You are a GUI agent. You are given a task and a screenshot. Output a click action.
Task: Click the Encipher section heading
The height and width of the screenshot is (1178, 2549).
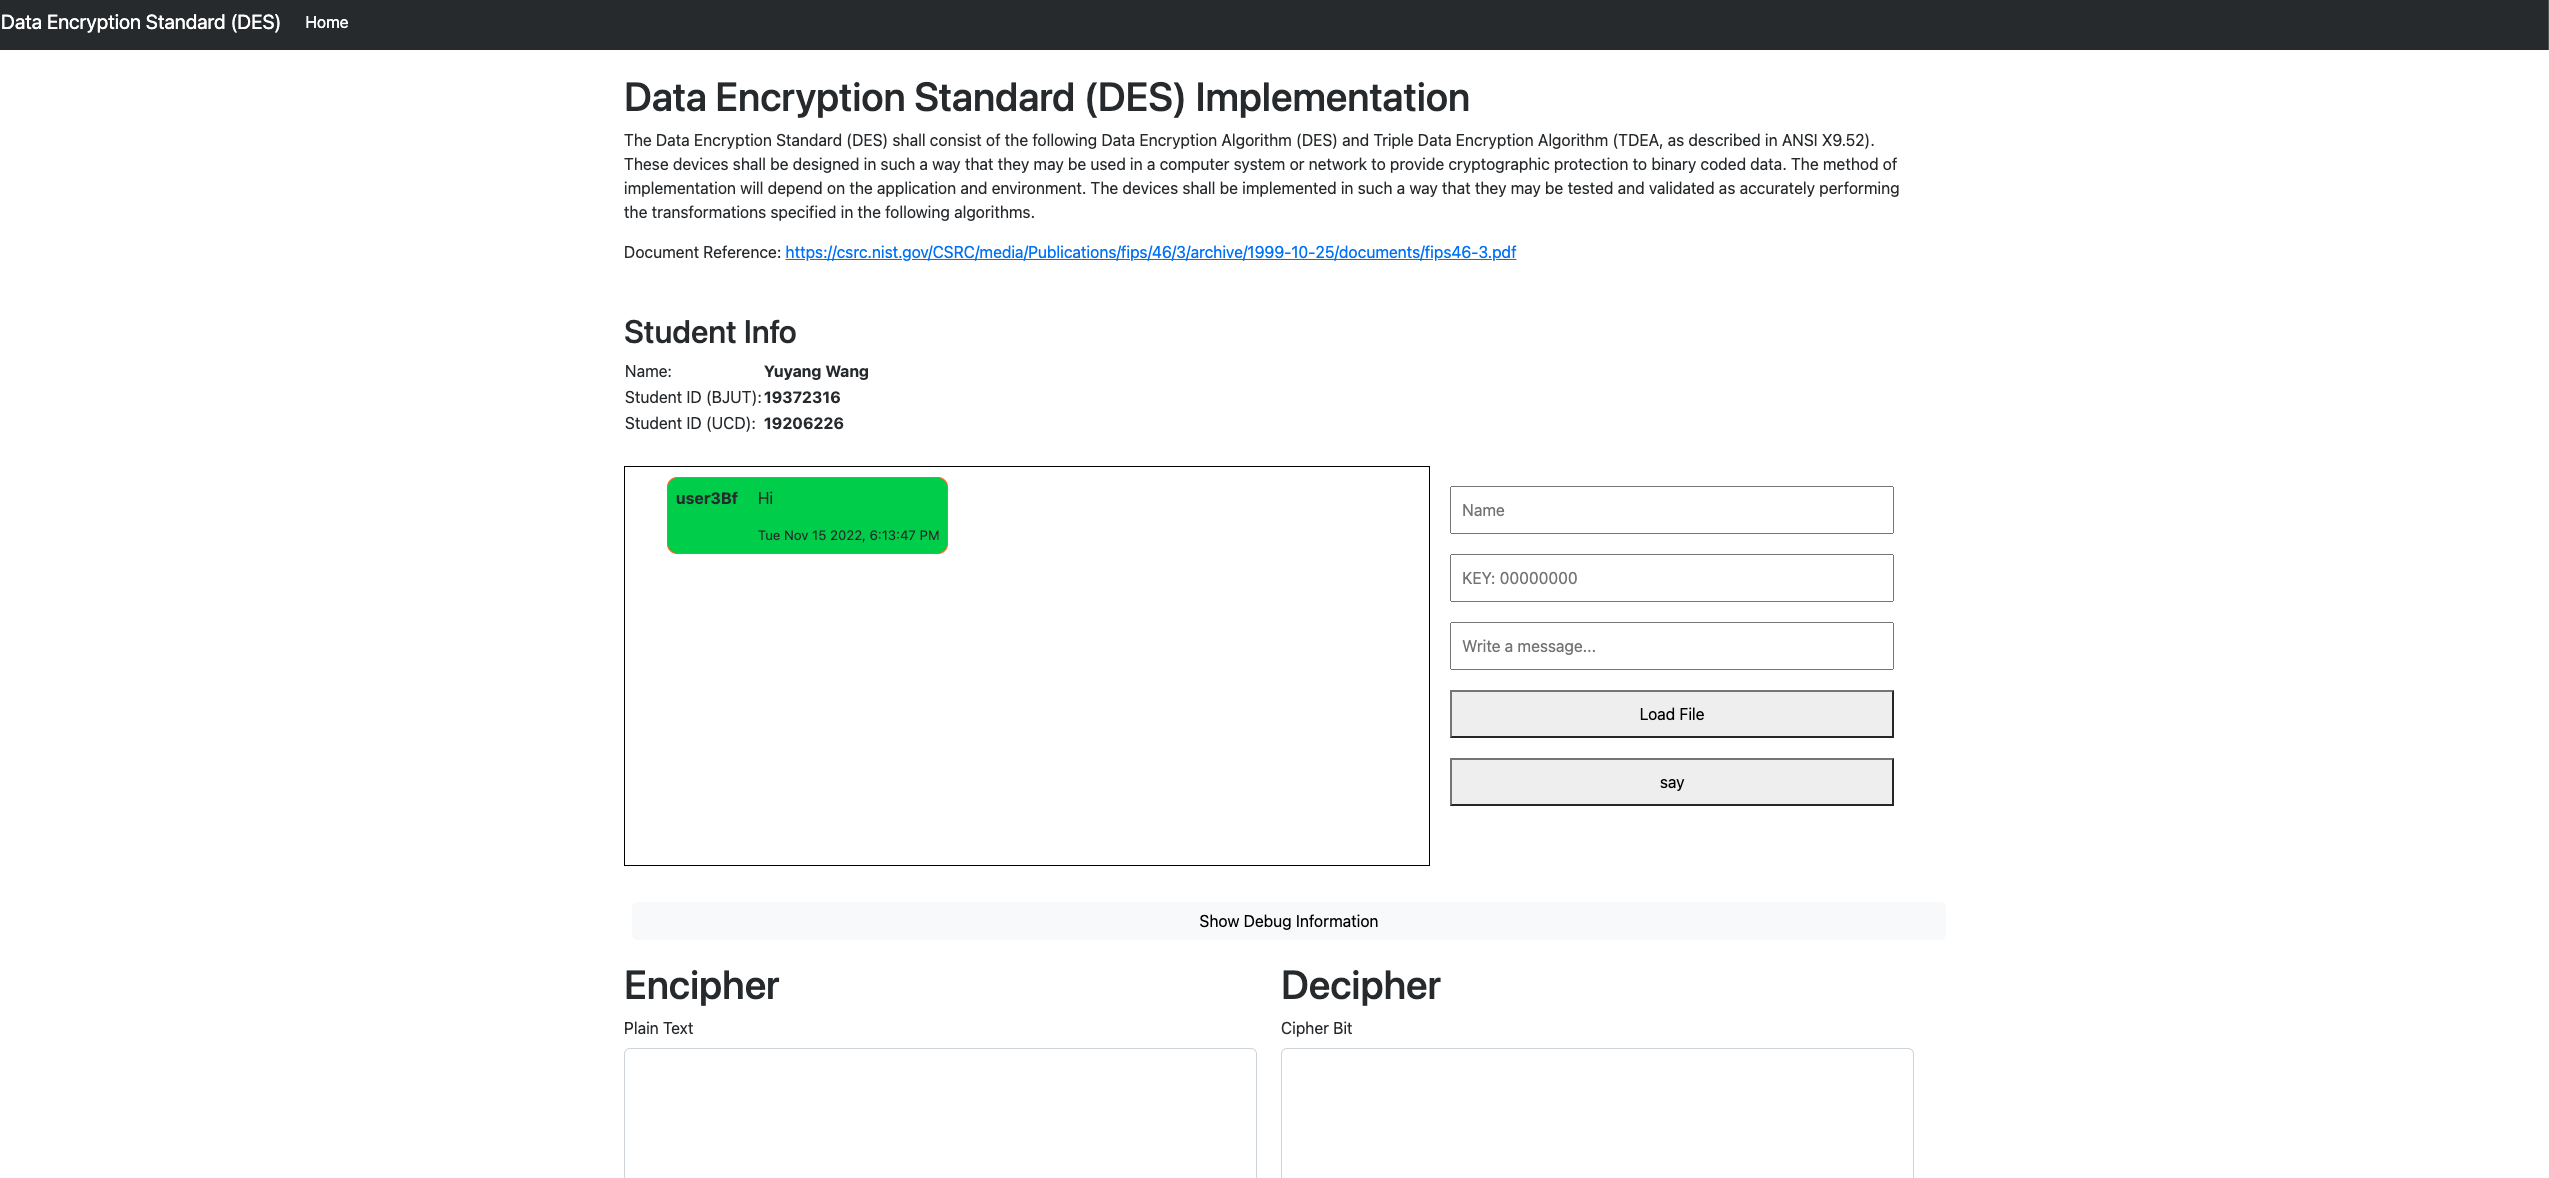[x=700, y=985]
